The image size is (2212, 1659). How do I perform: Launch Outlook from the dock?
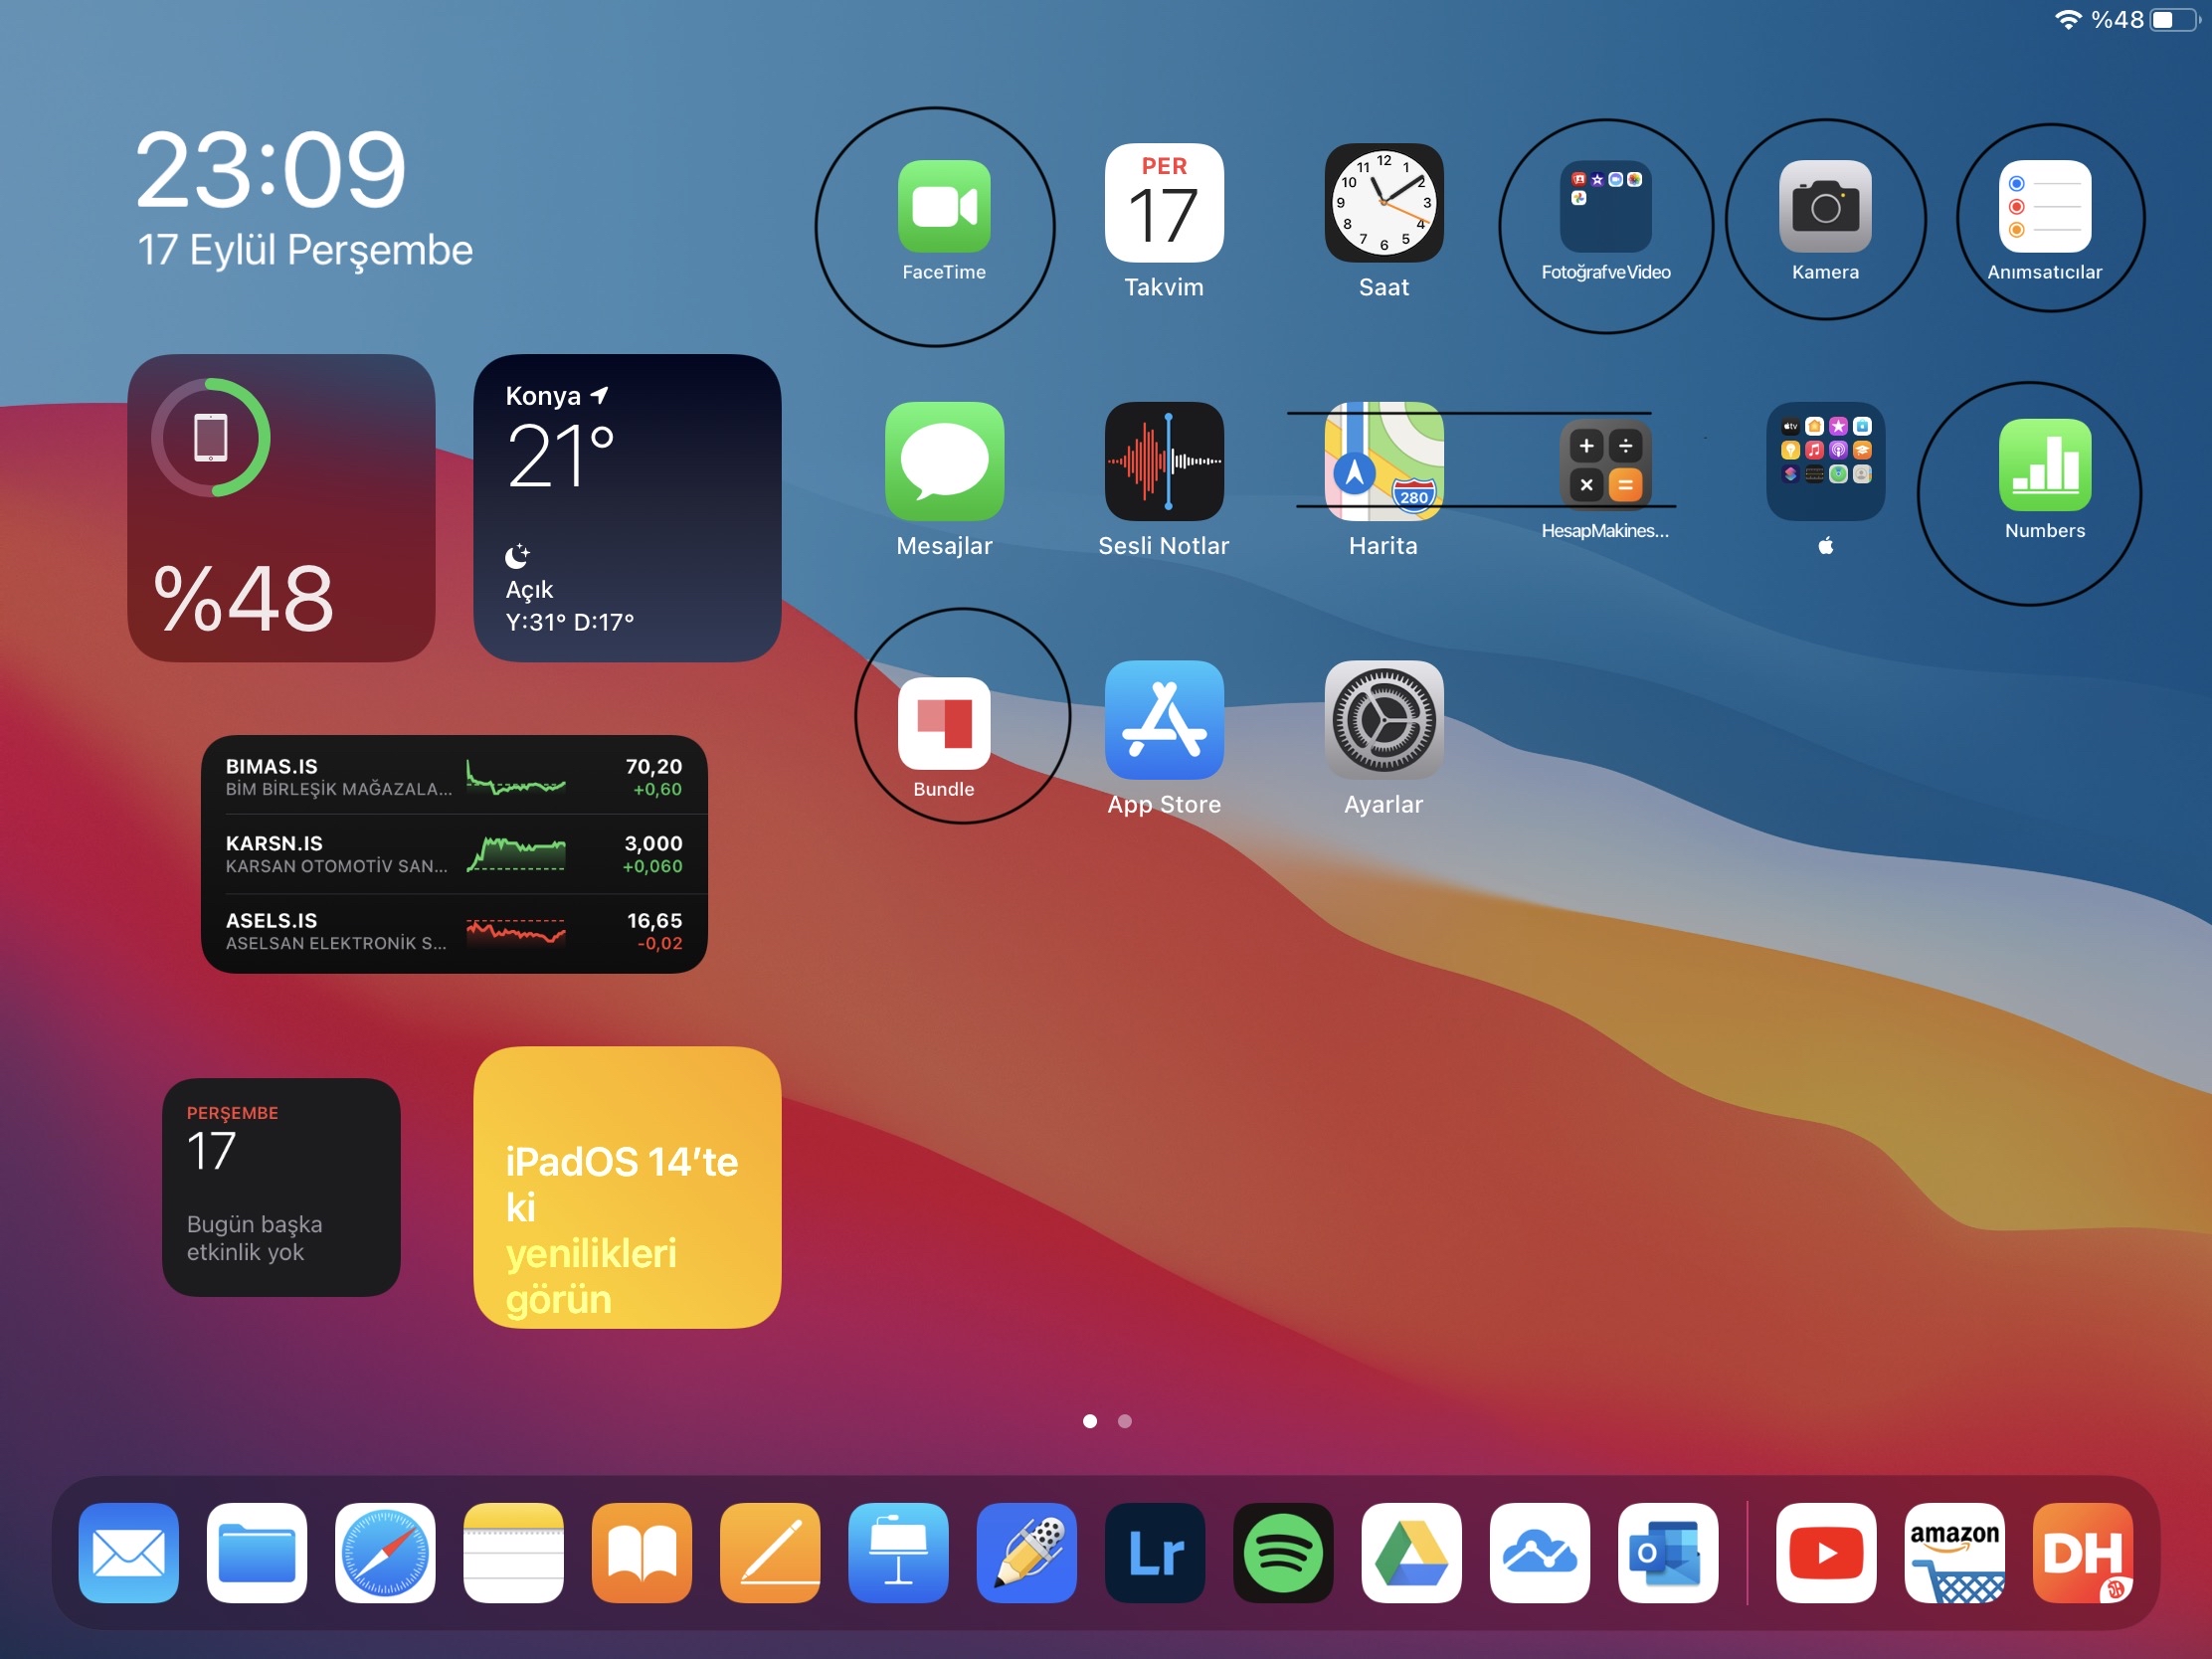click(1667, 1552)
